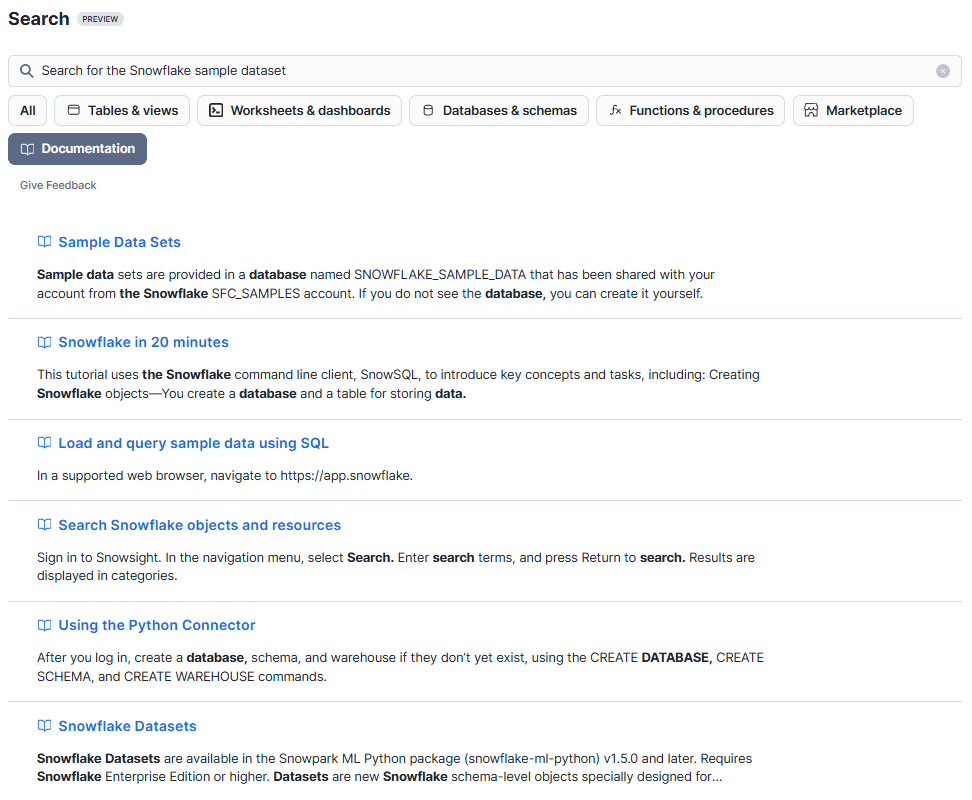Click the book icon beside Using the Python Connector
The width and height of the screenshot is (972, 800).
click(x=44, y=624)
